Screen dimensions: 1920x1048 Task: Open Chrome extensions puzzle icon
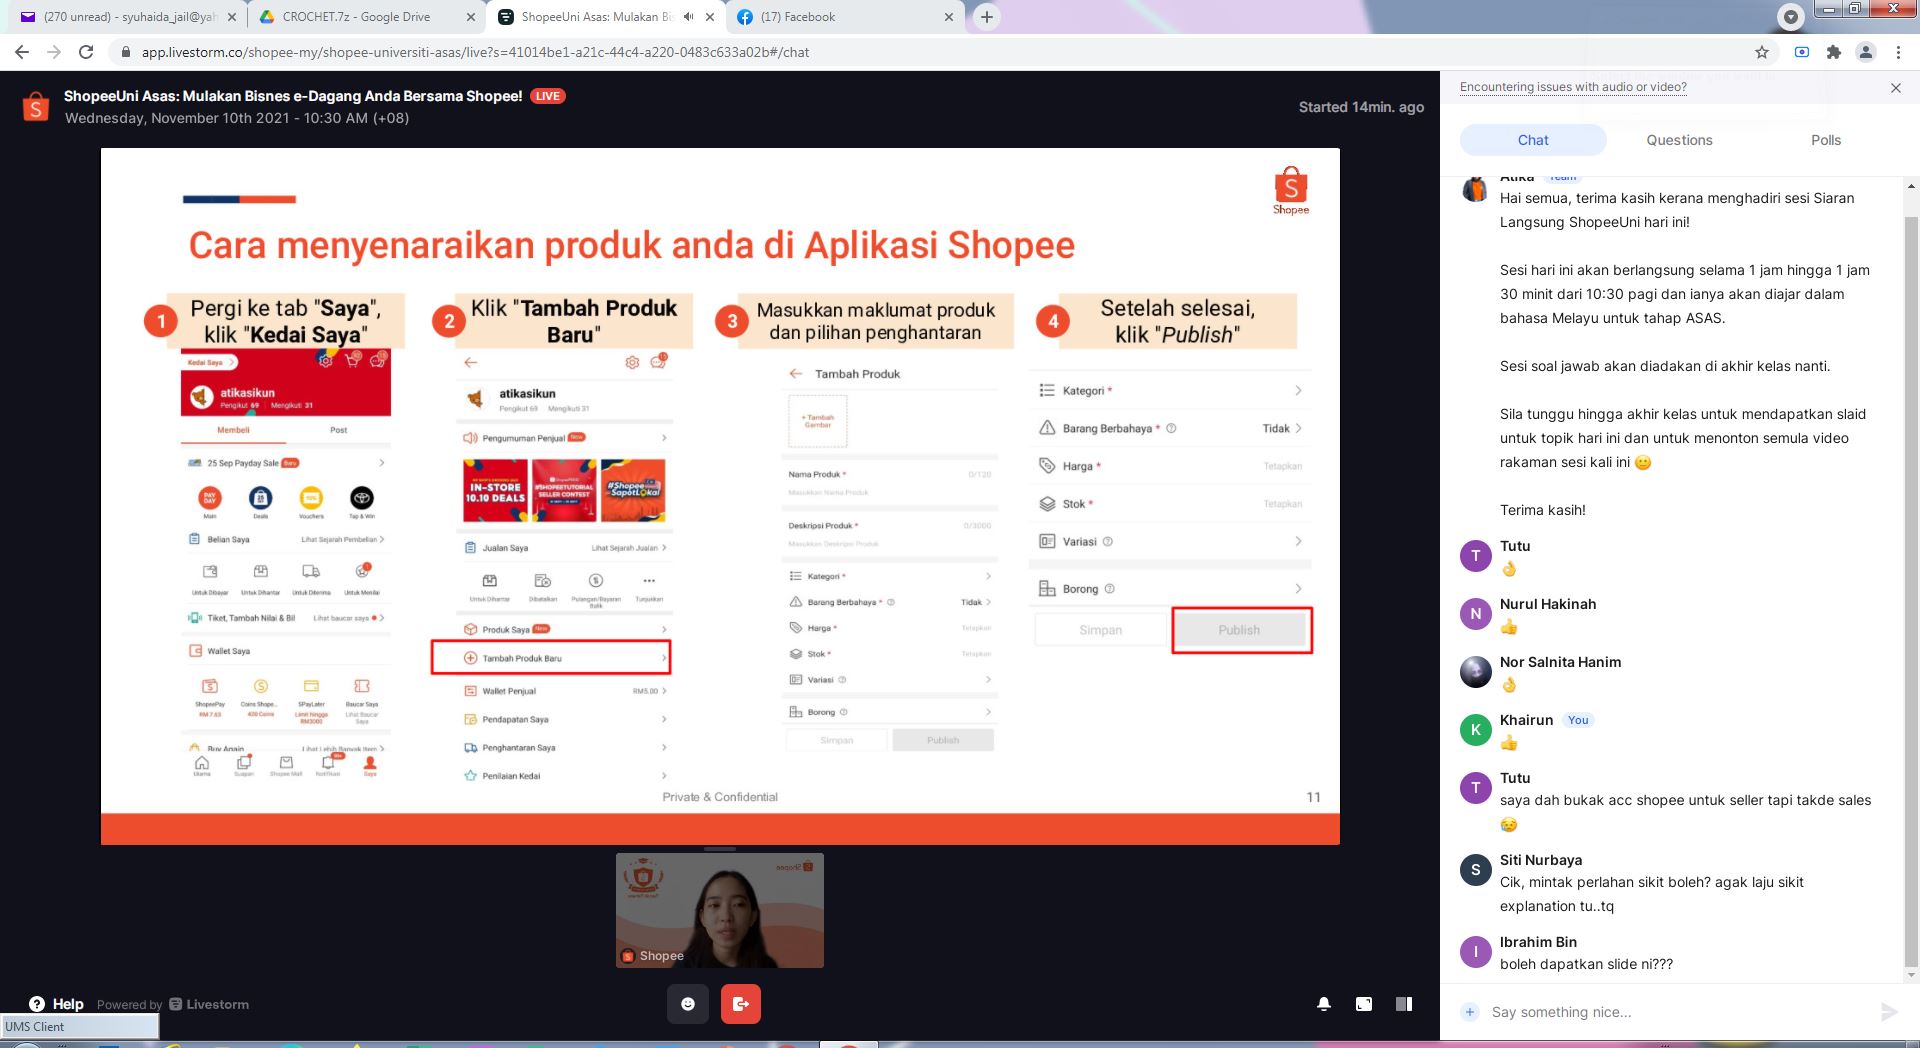point(1833,52)
